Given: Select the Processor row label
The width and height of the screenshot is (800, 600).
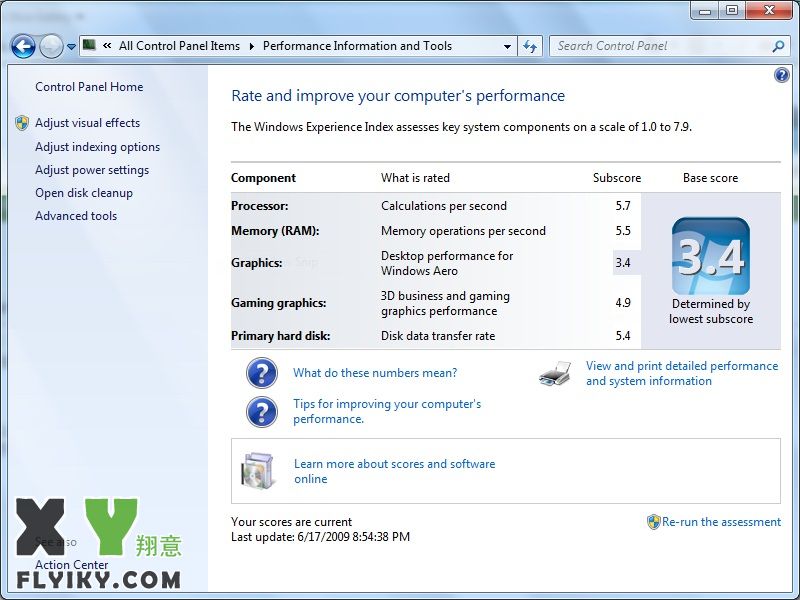Looking at the screenshot, I should [x=260, y=206].
